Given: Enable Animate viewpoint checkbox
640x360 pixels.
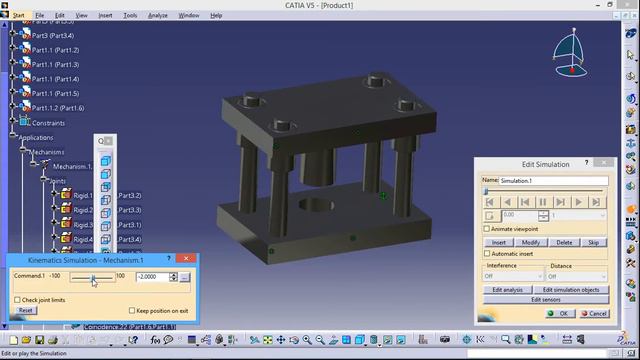Looking at the screenshot, I should 487,229.
